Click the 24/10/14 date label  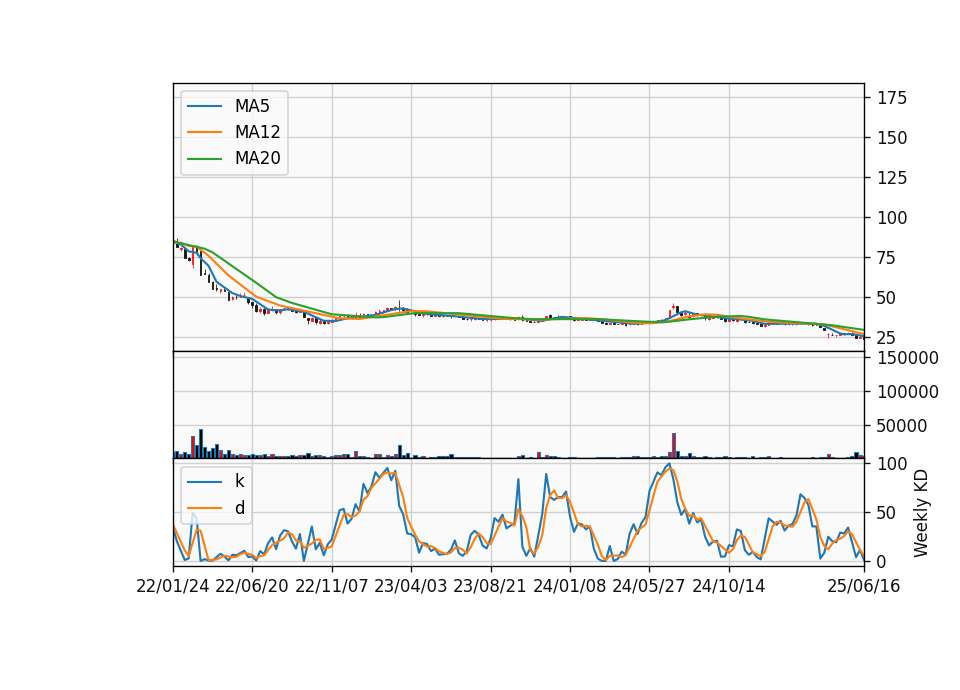(729, 586)
